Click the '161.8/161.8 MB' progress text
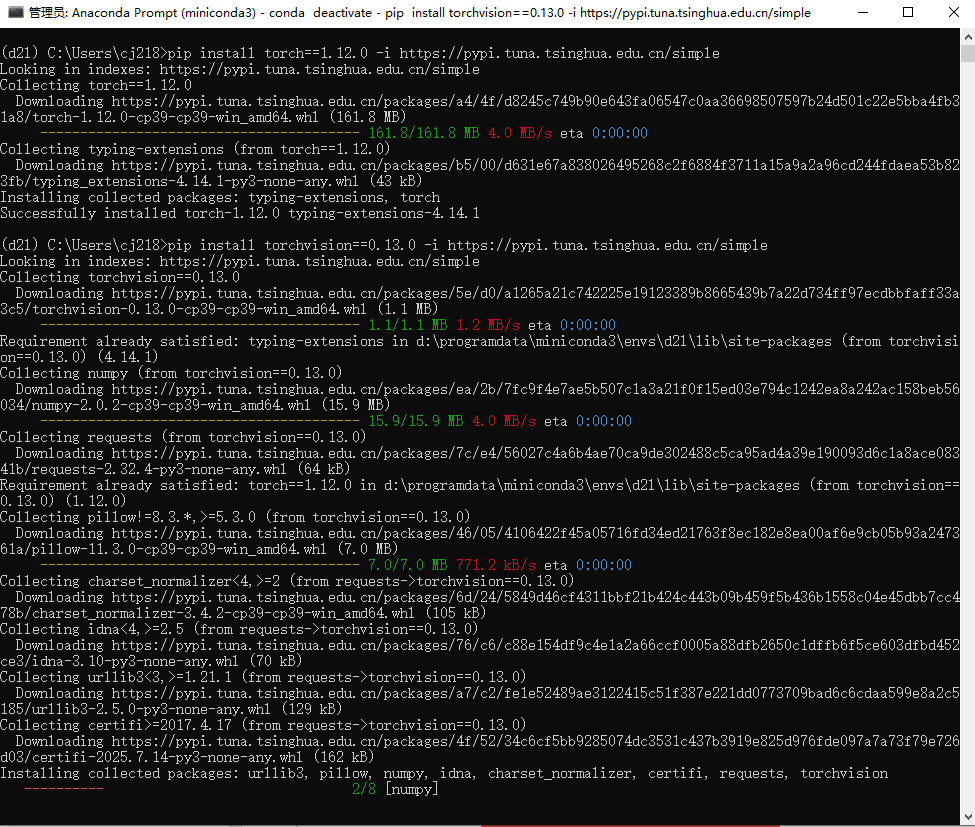 (x=424, y=133)
